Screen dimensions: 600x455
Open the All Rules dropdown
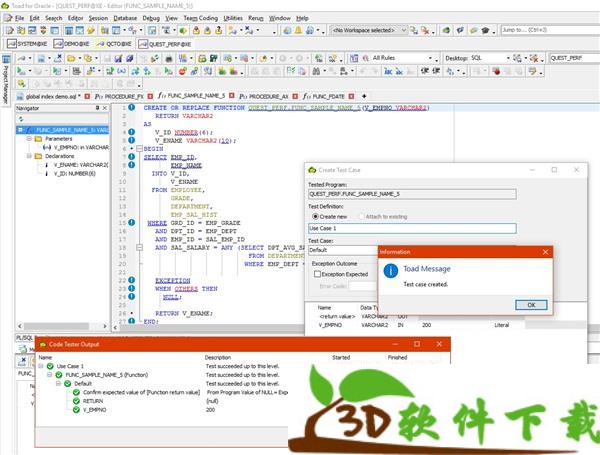coord(430,59)
